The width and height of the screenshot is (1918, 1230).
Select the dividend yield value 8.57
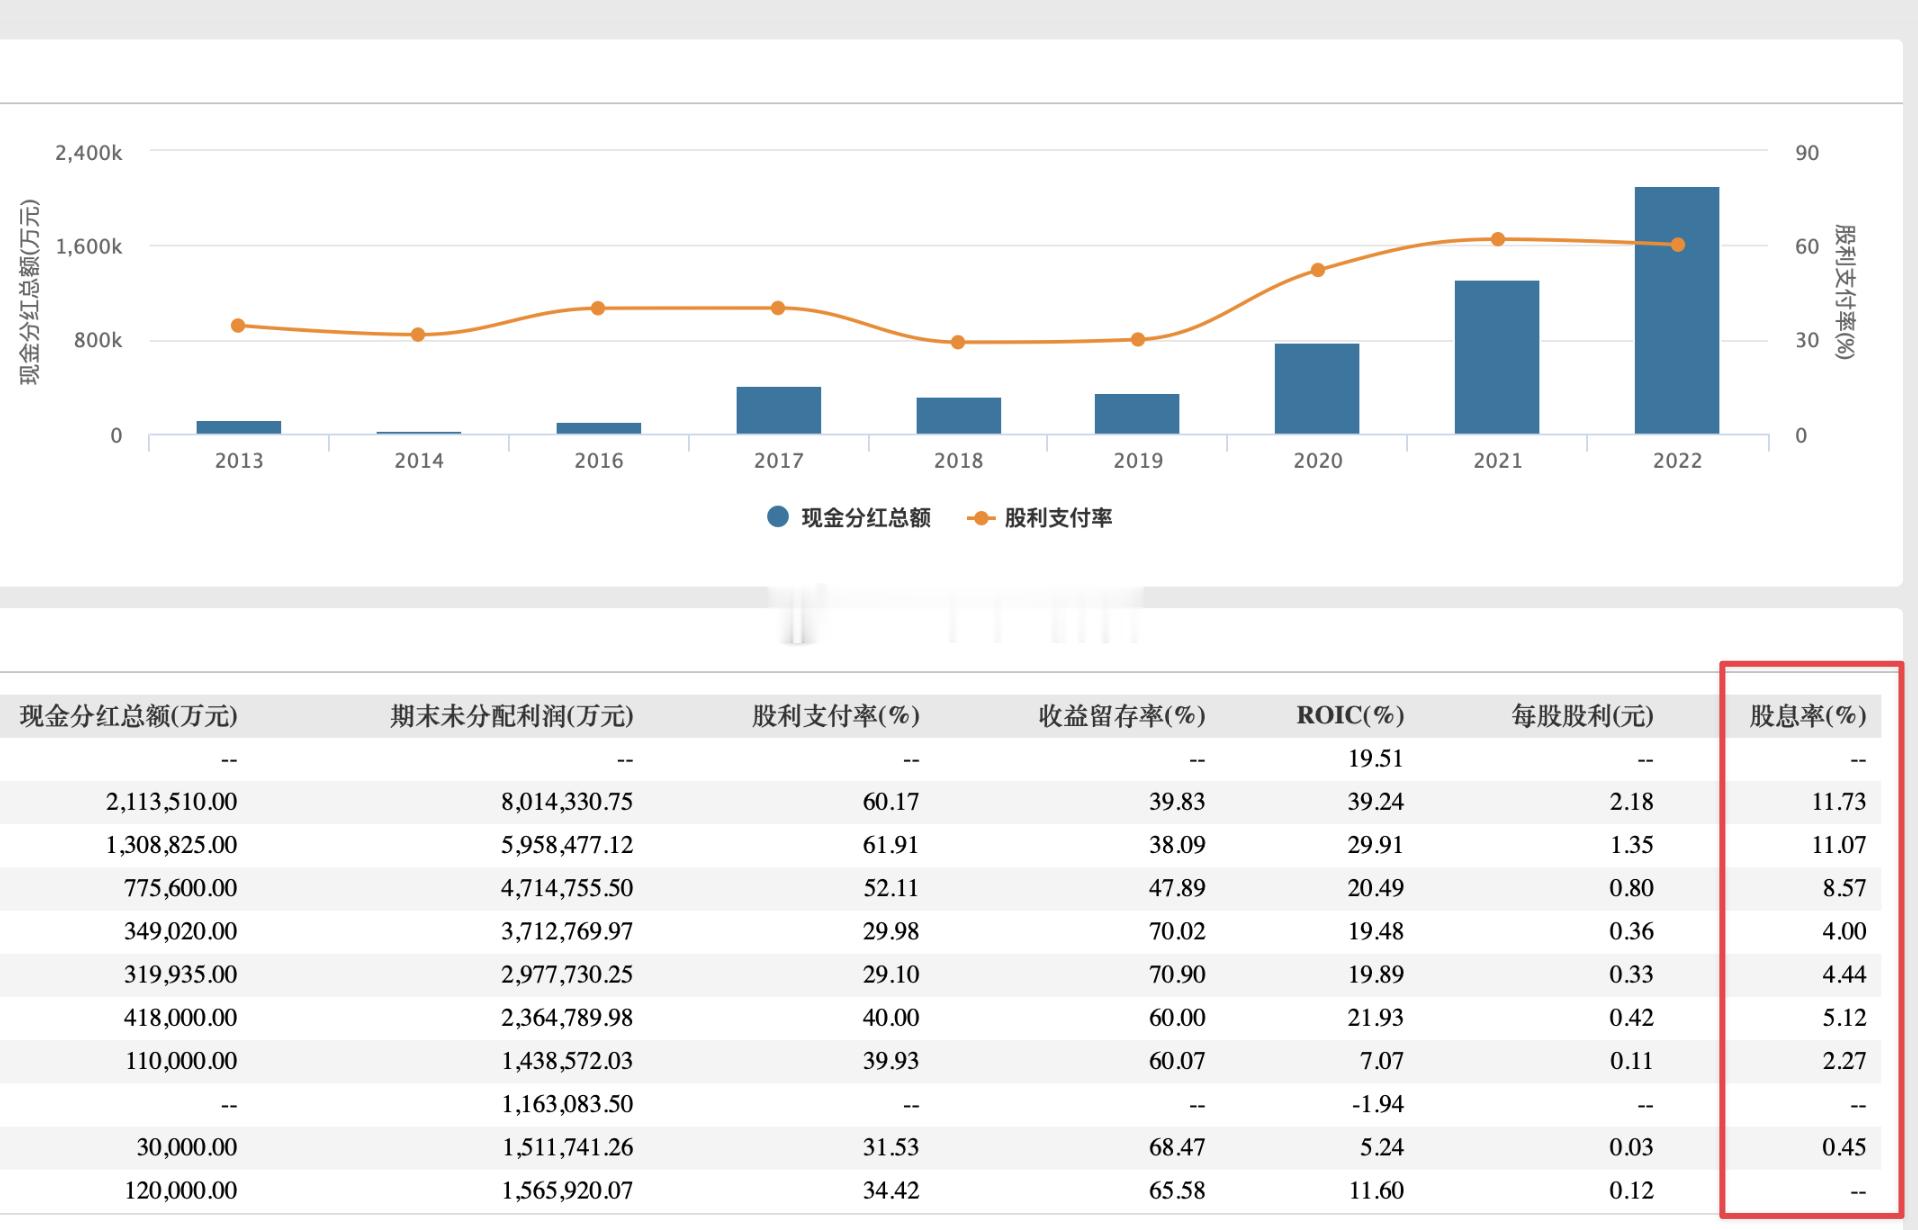pos(1845,888)
